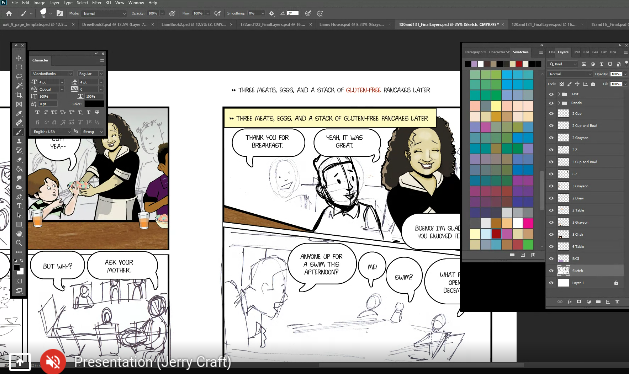Select the Horizontal Type tool
The width and height of the screenshot is (629, 374).
(19, 206)
